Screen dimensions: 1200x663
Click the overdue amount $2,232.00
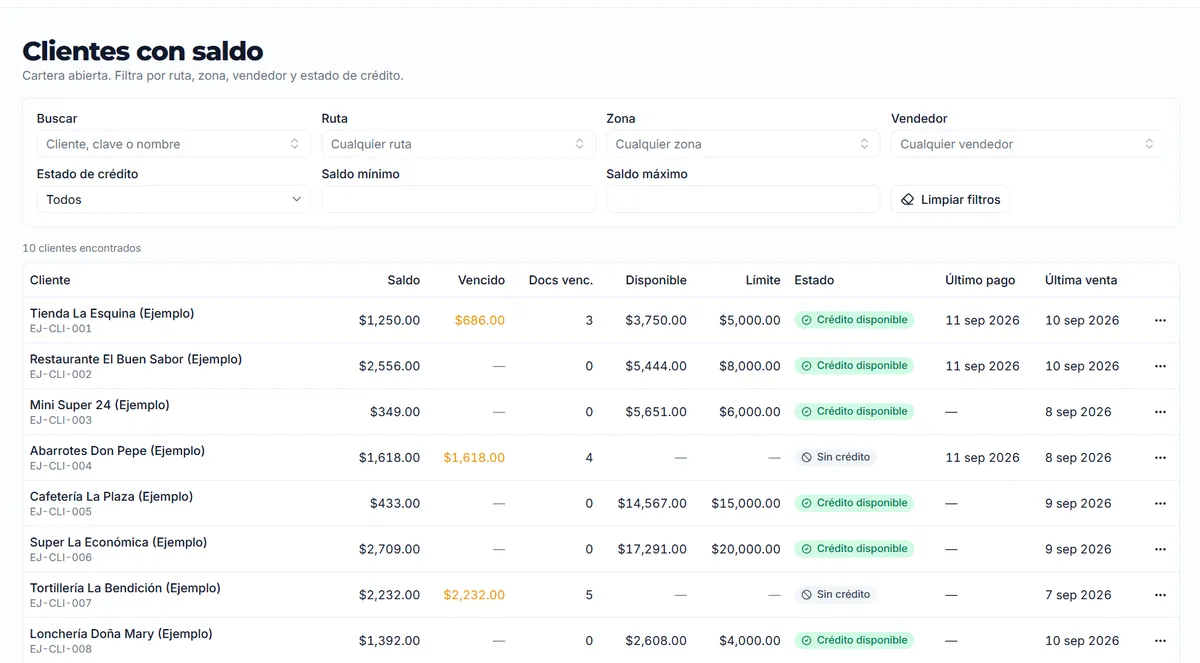[474, 595]
